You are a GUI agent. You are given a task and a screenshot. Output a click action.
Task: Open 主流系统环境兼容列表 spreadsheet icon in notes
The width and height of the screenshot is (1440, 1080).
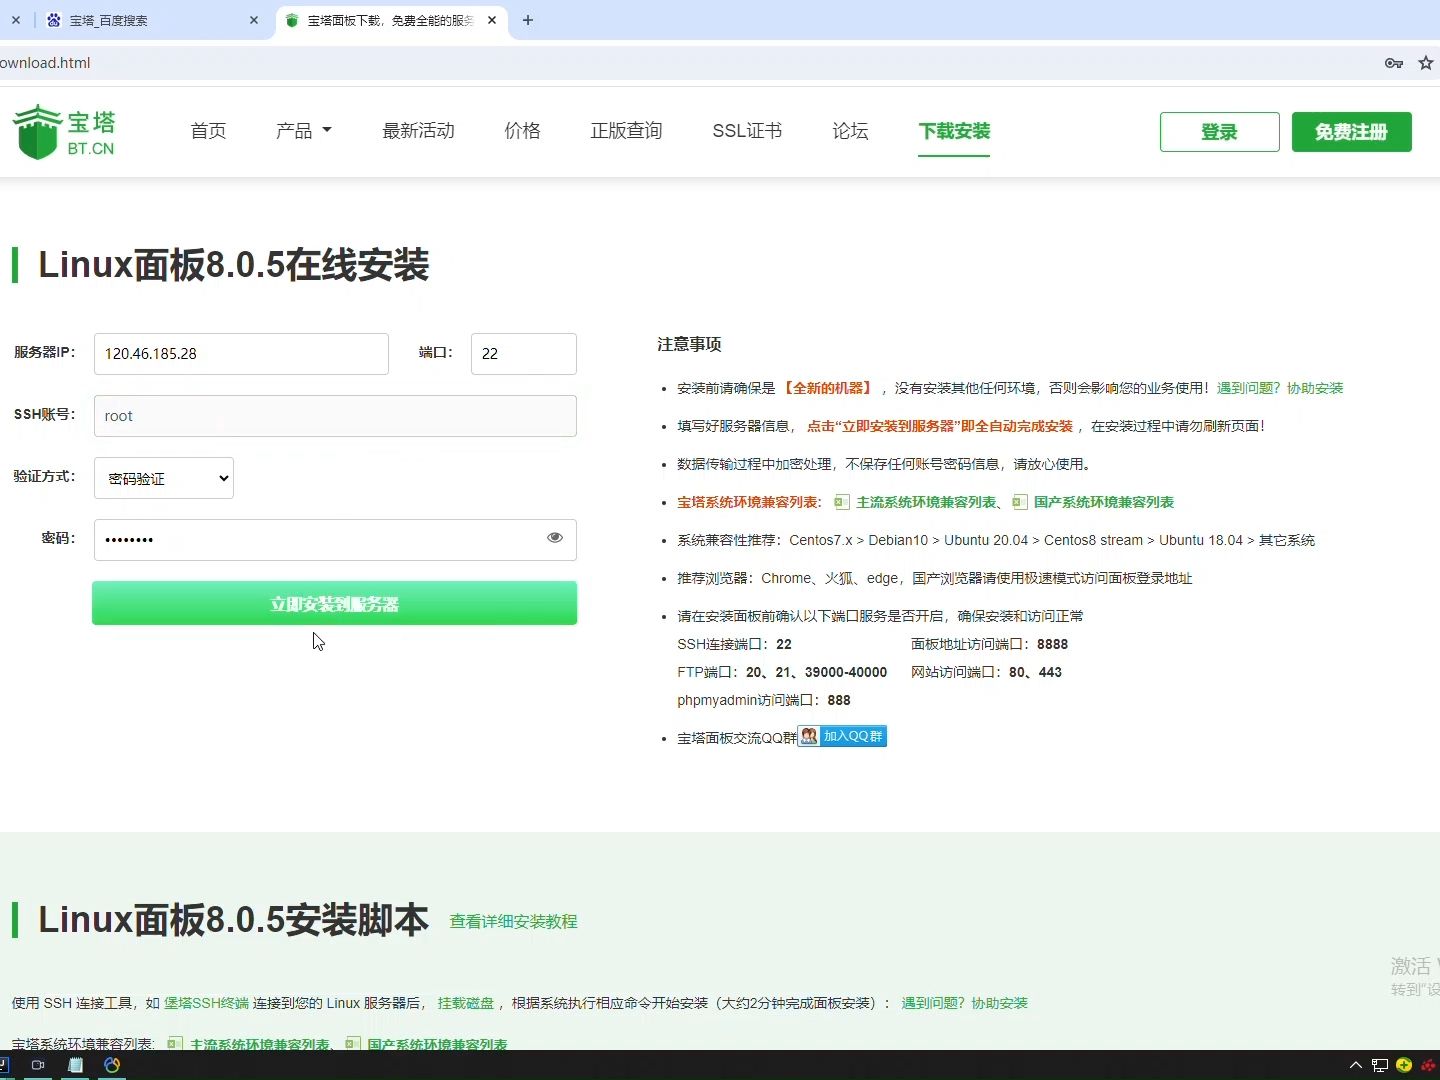pyautogui.click(x=842, y=502)
